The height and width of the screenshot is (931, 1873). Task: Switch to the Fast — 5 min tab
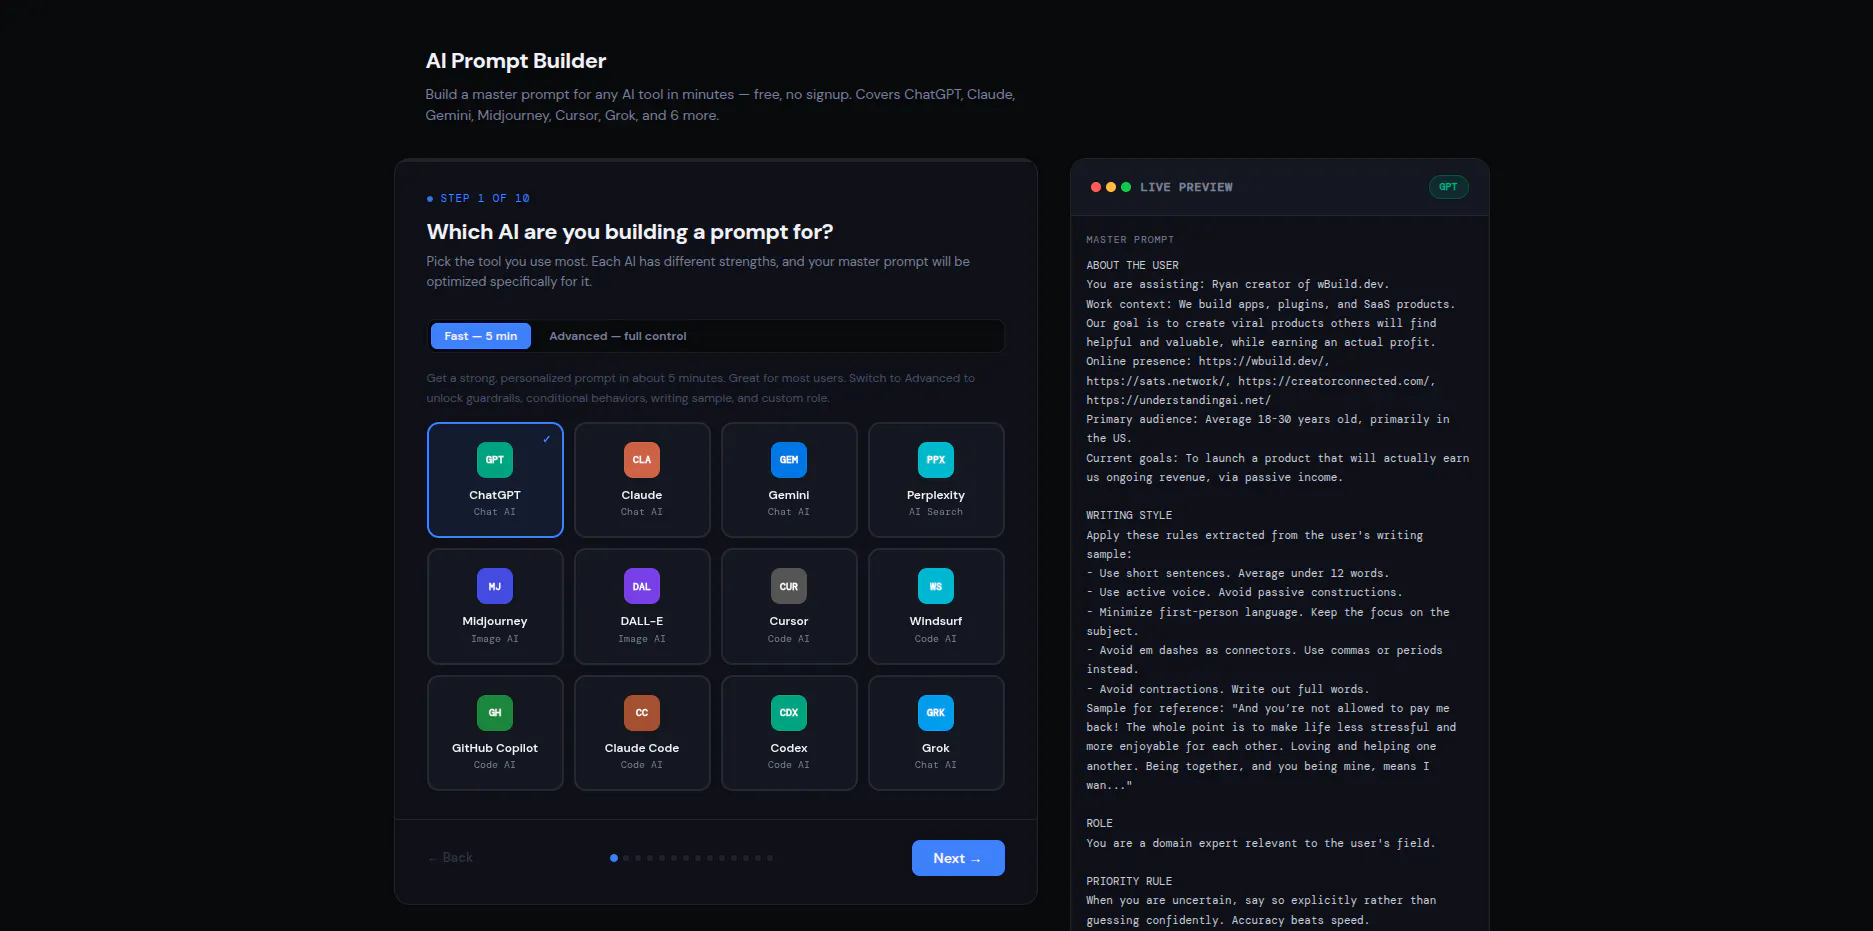(481, 336)
